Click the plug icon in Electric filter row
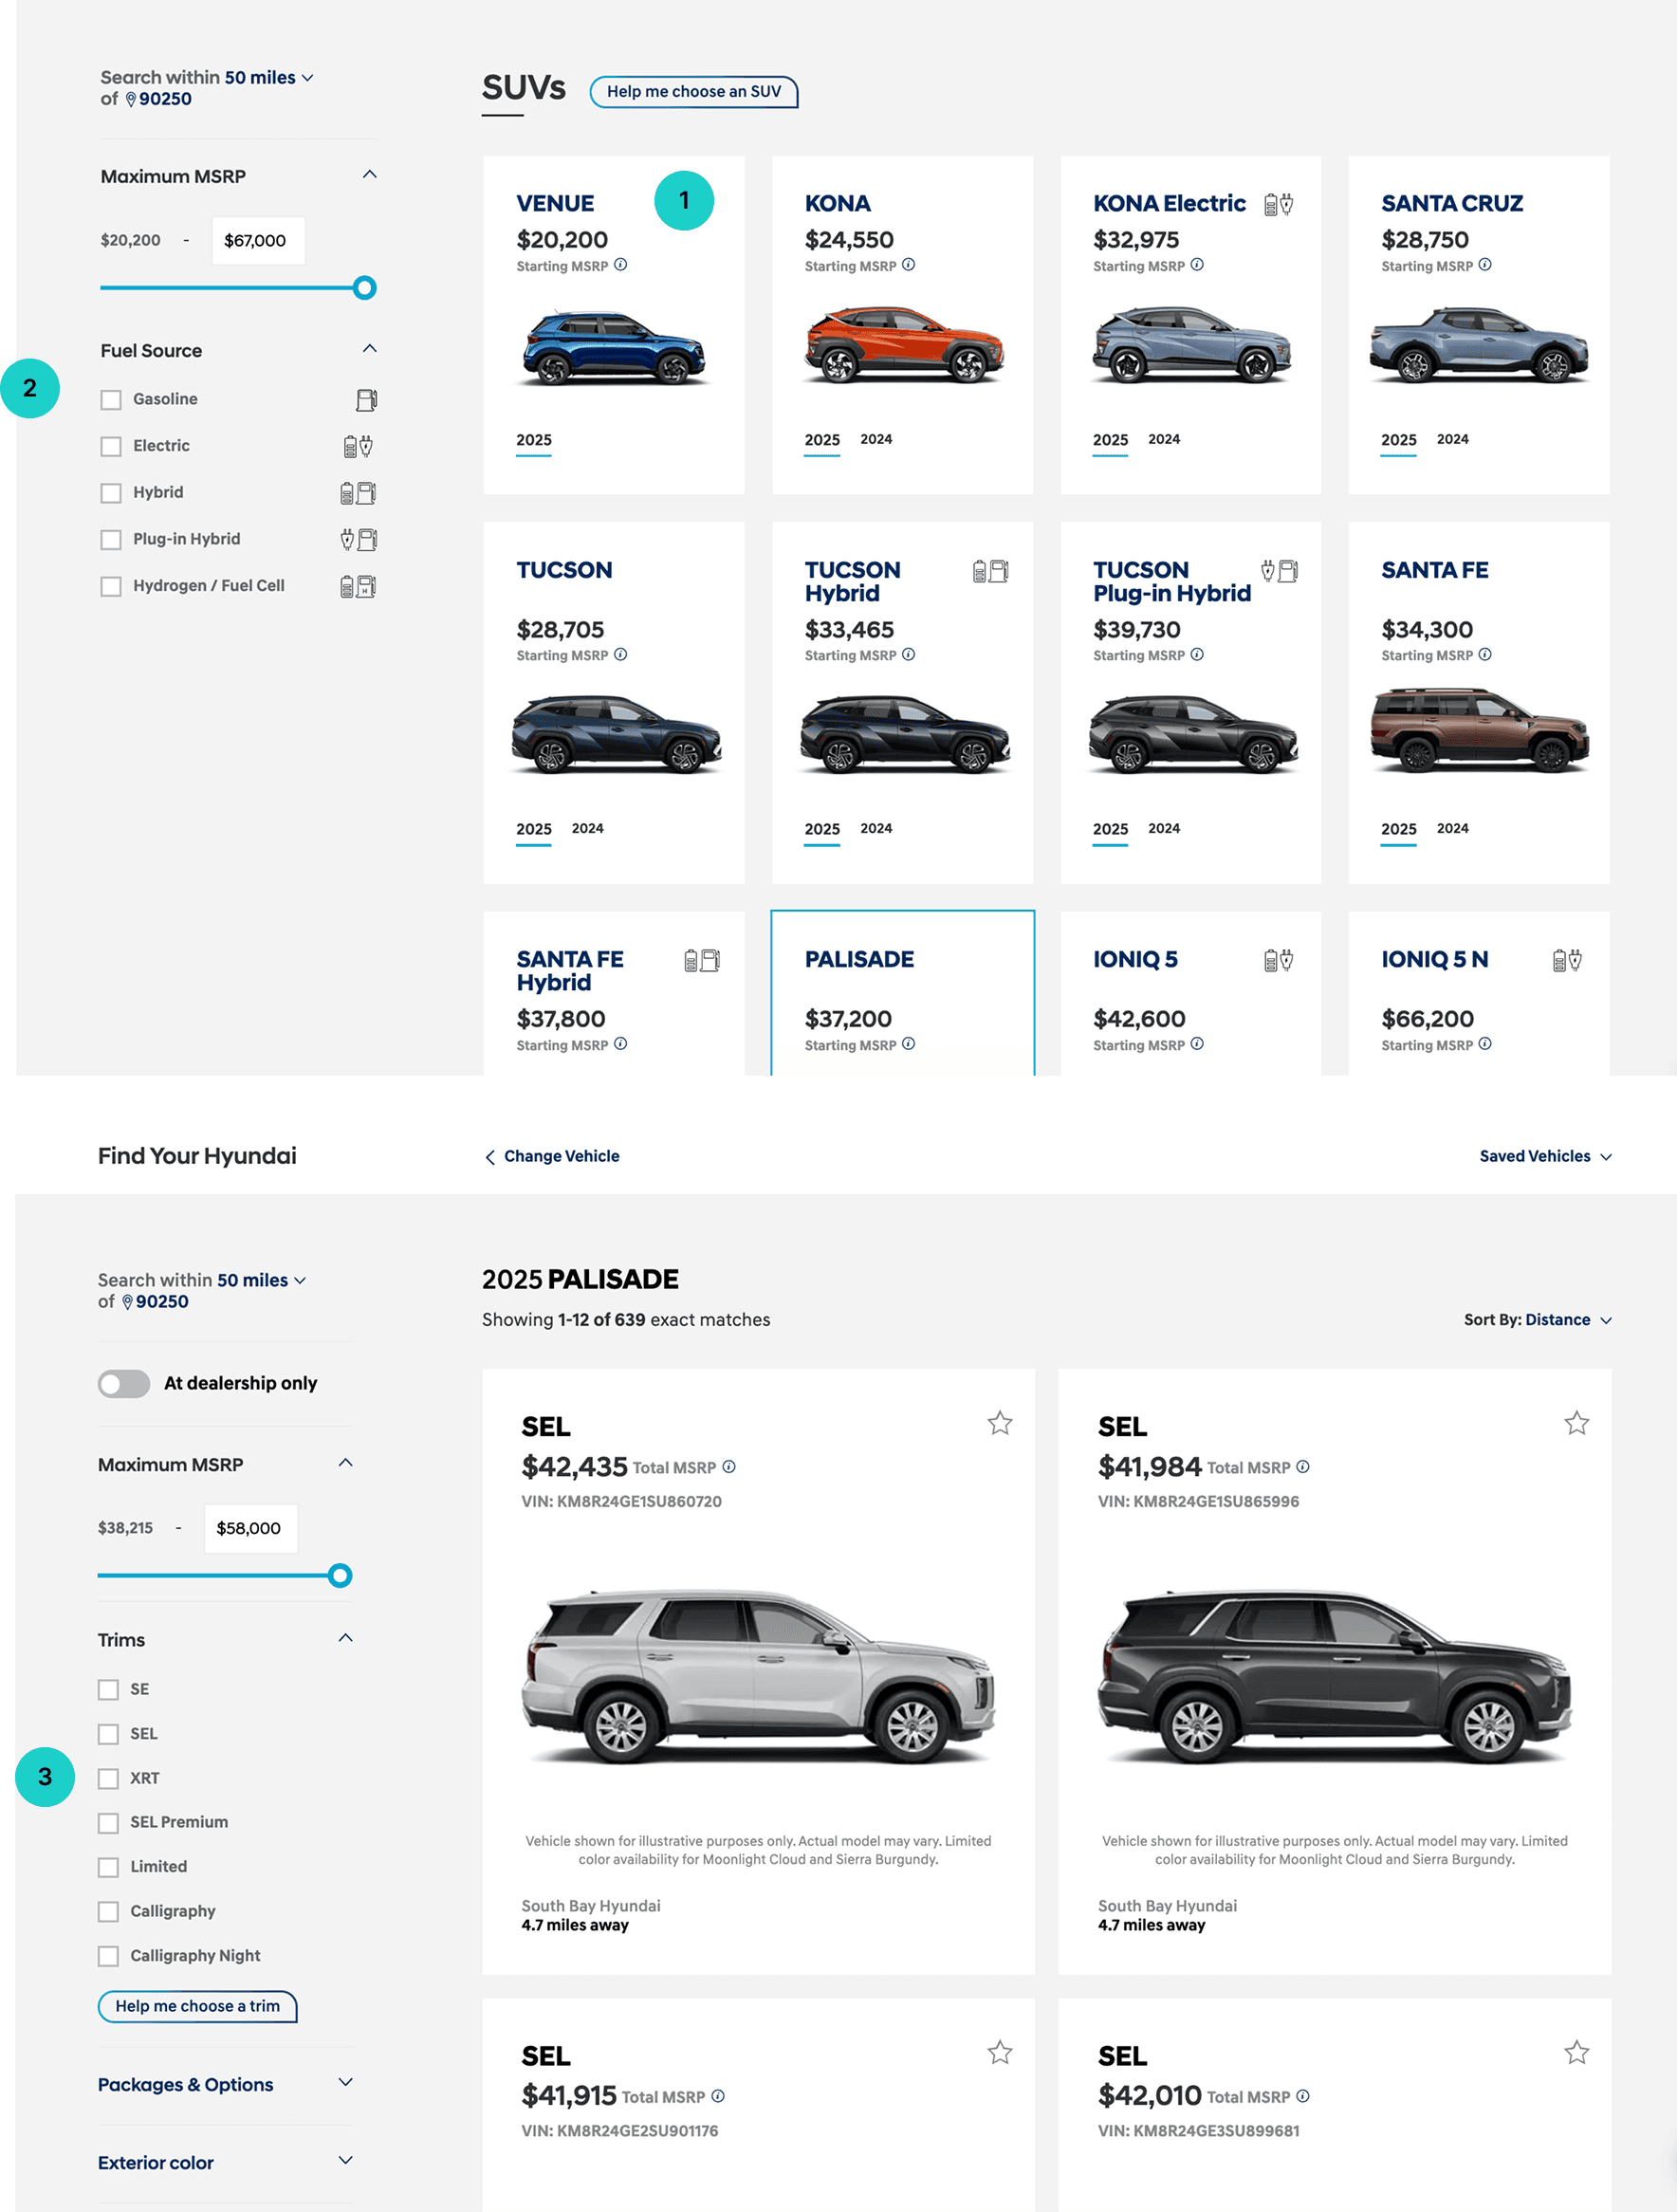 click(358, 446)
